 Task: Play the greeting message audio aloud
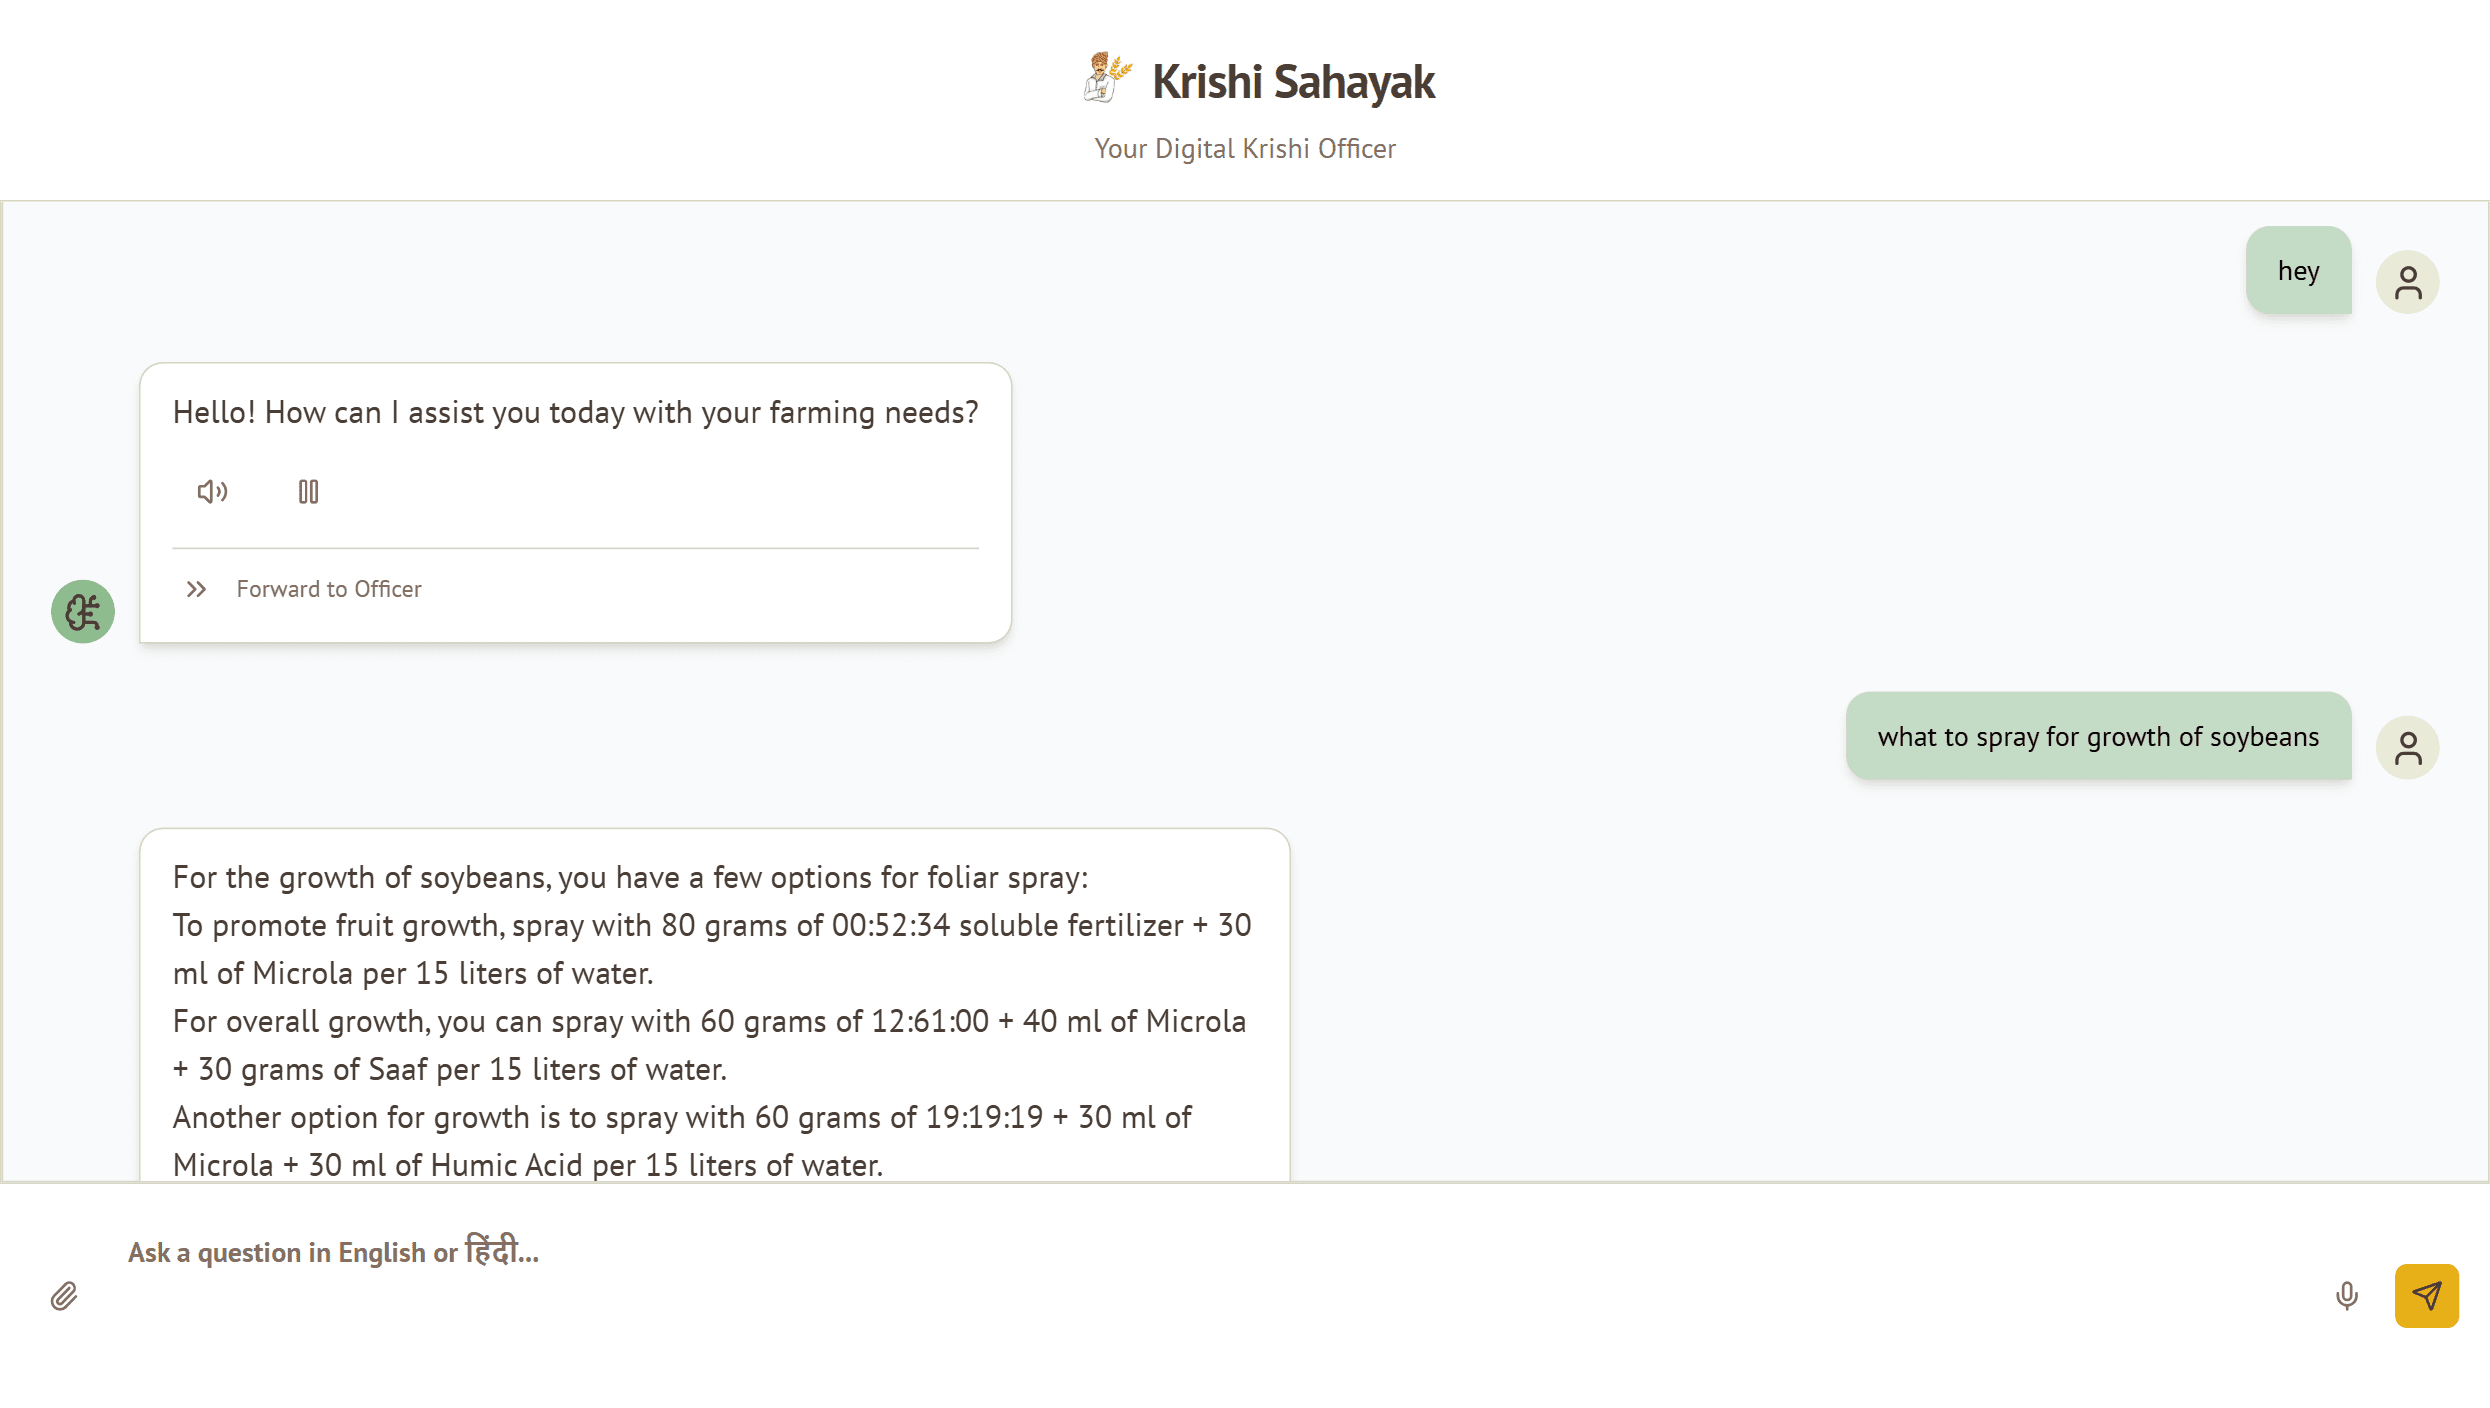(210, 491)
